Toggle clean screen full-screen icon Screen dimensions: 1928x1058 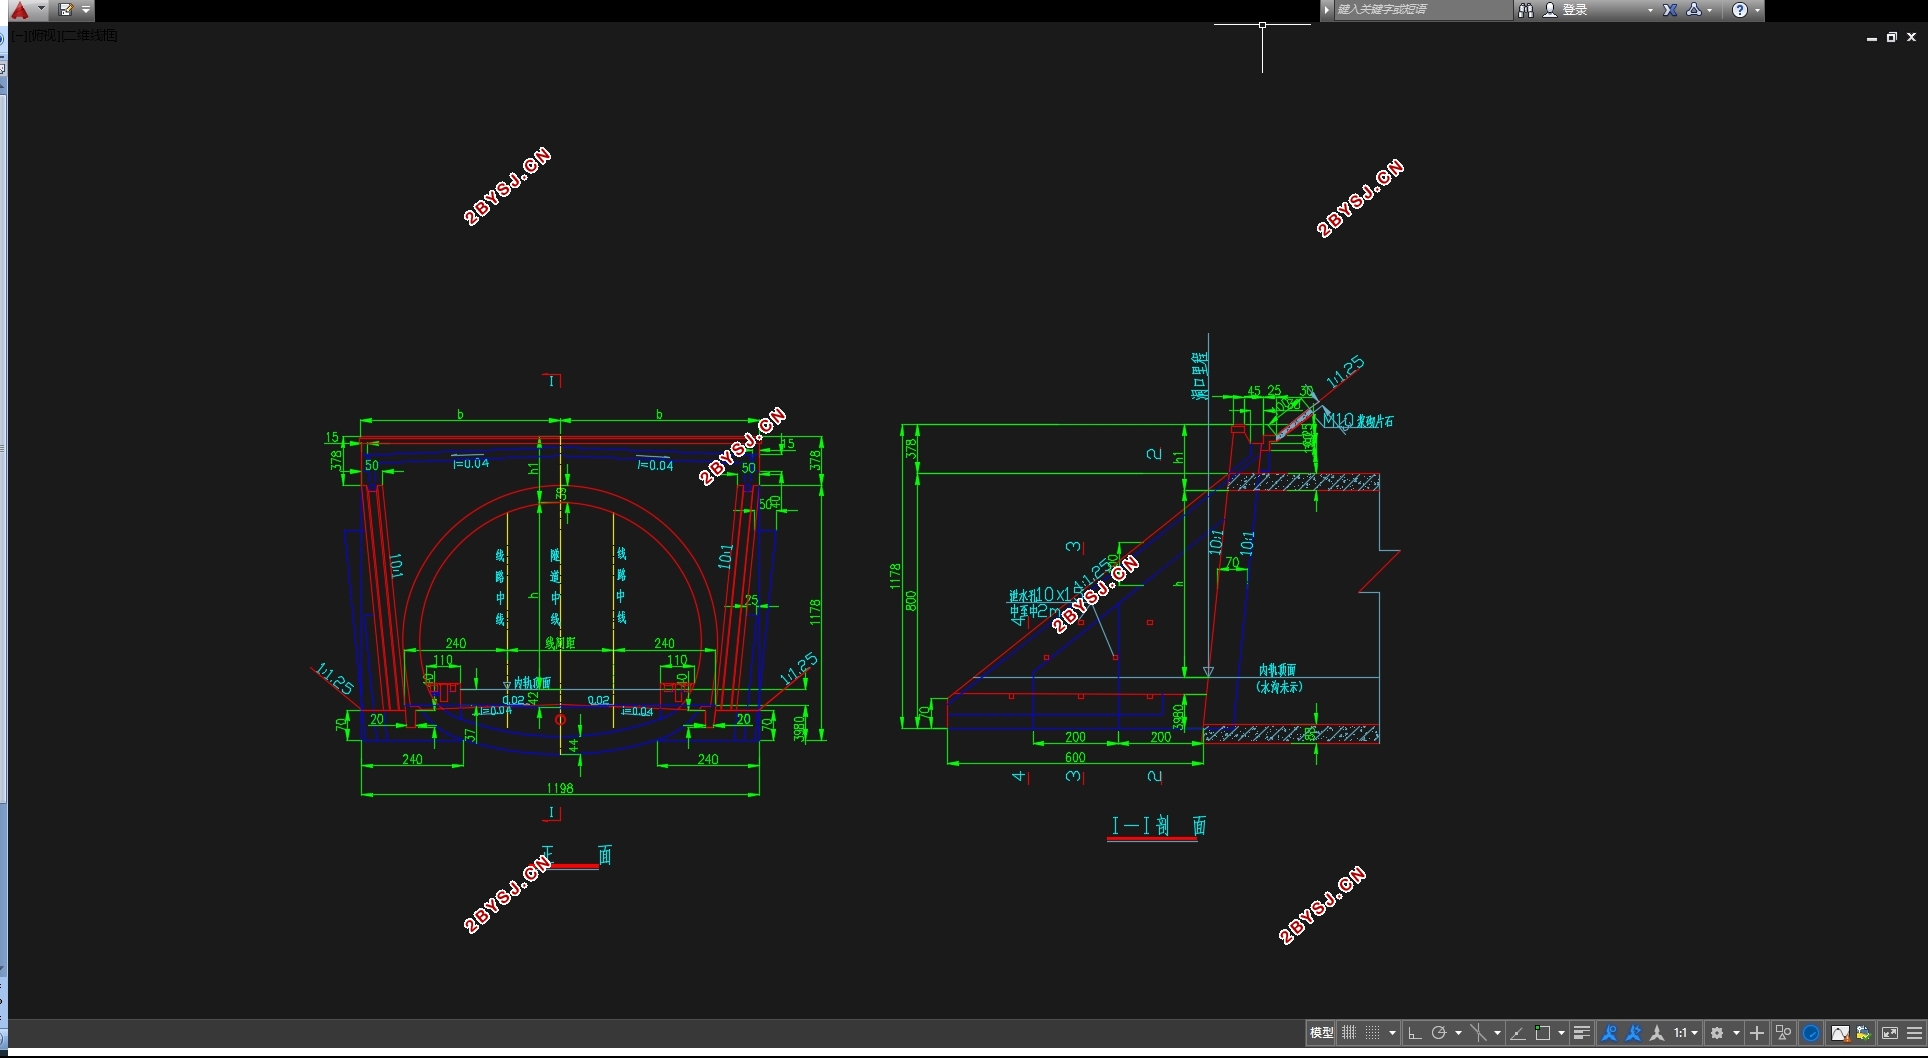pyautogui.click(x=1890, y=1033)
